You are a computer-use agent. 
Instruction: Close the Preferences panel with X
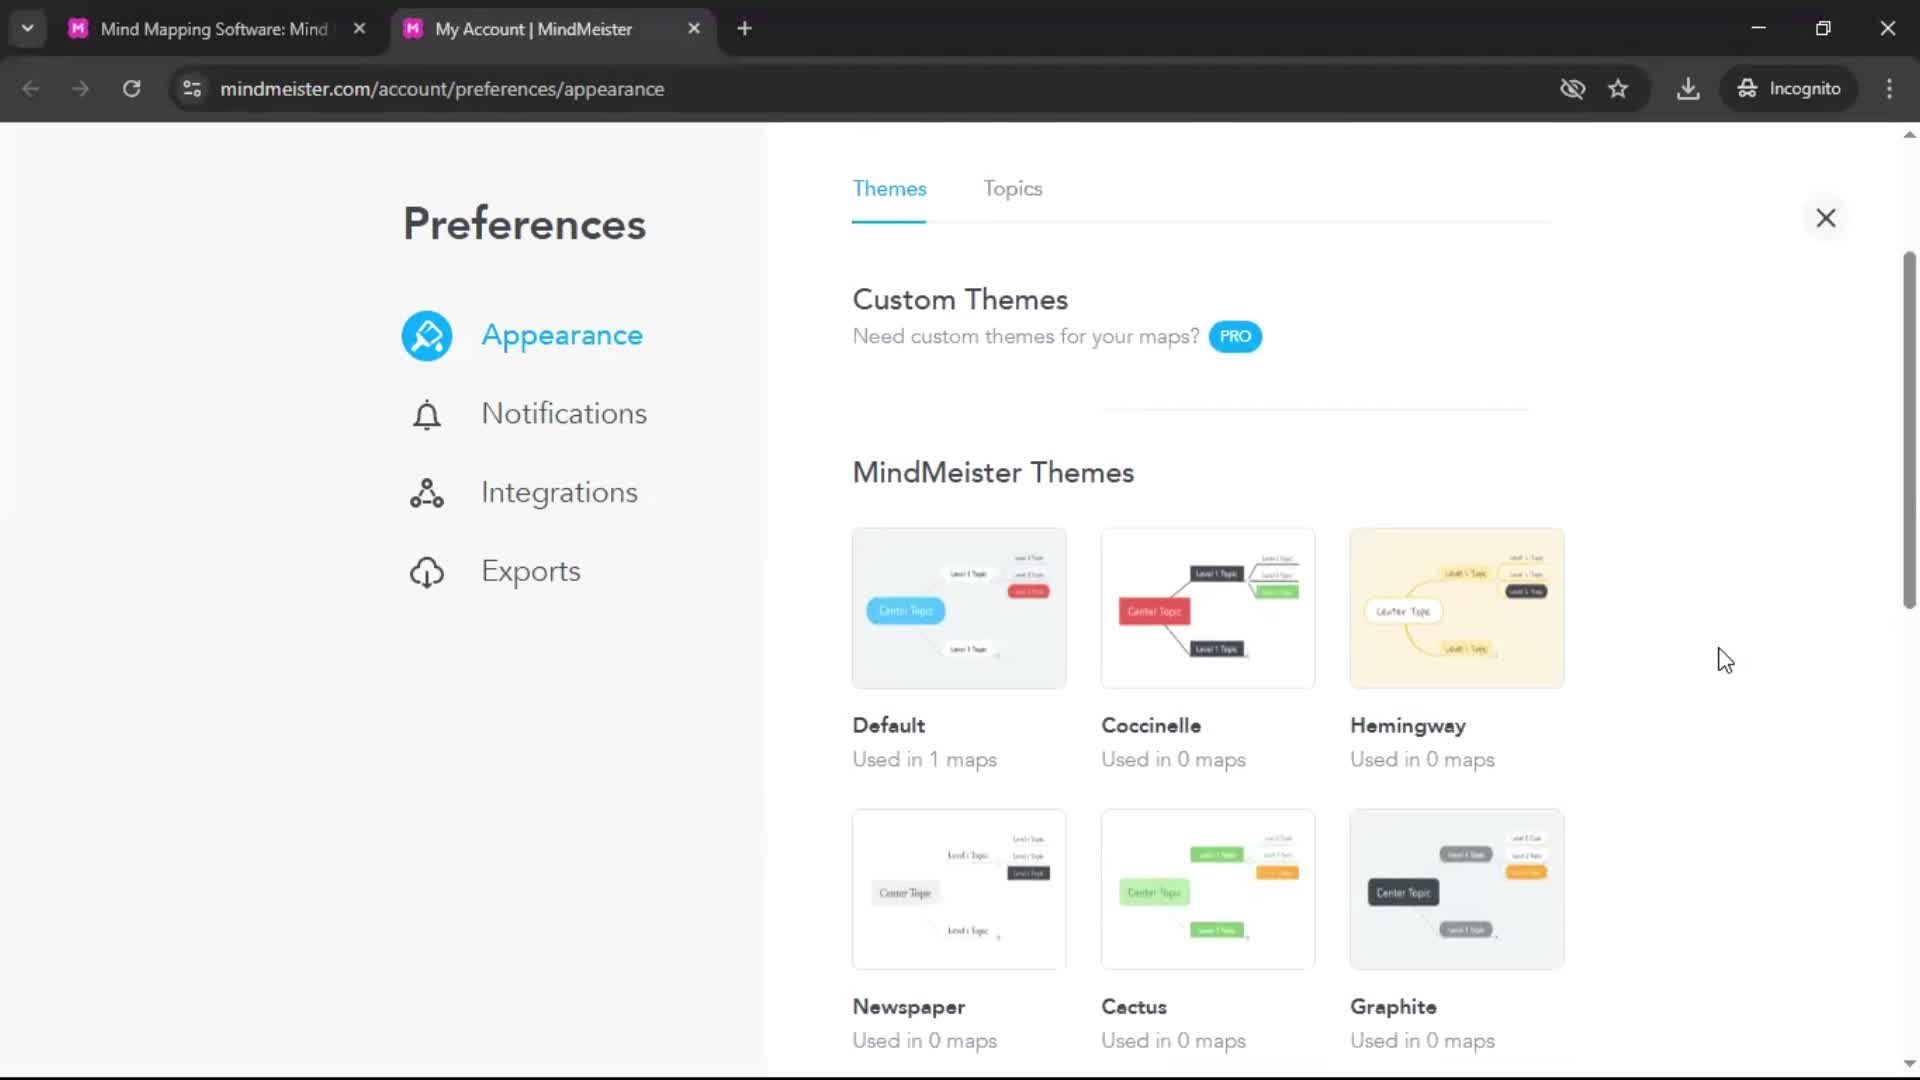point(1826,218)
